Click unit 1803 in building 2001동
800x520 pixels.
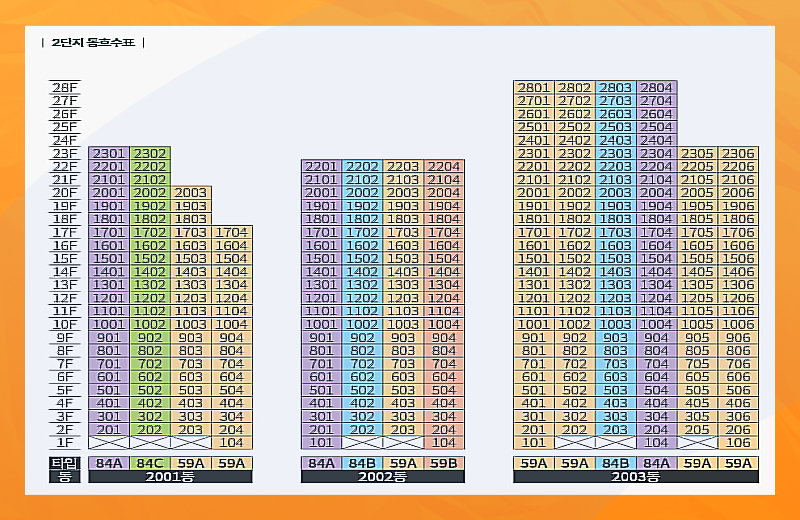(191, 219)
